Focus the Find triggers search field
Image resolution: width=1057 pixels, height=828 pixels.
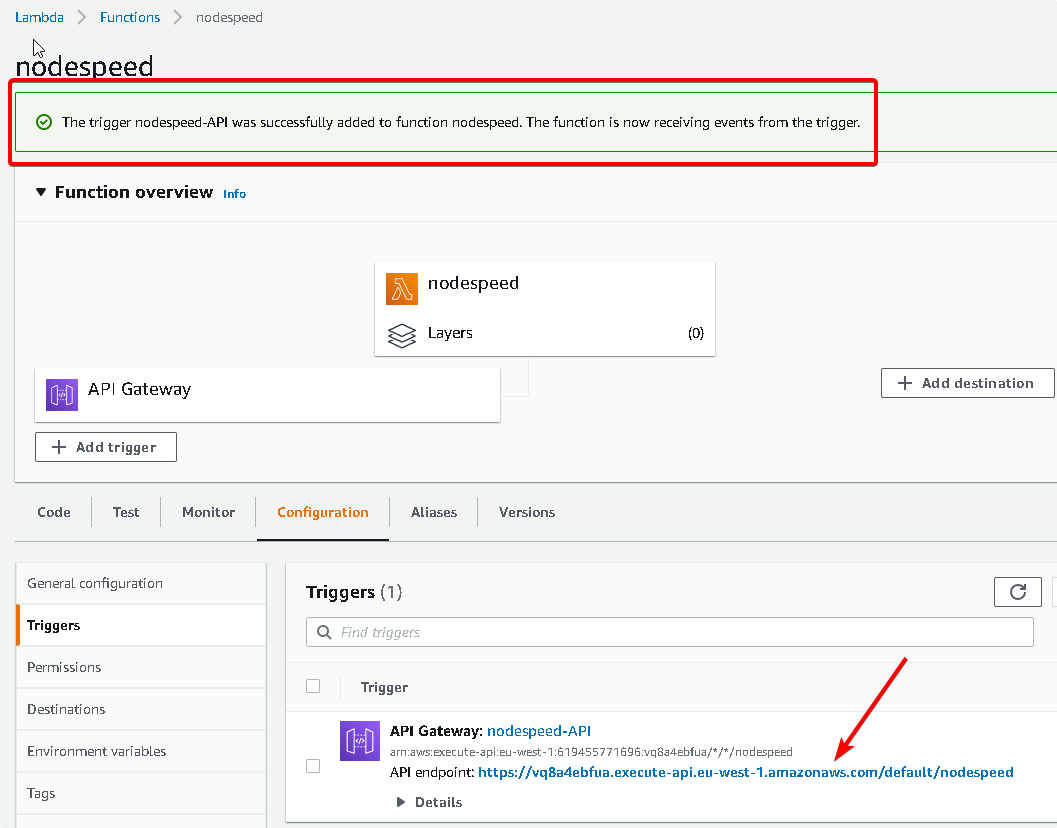click(669, 632)
